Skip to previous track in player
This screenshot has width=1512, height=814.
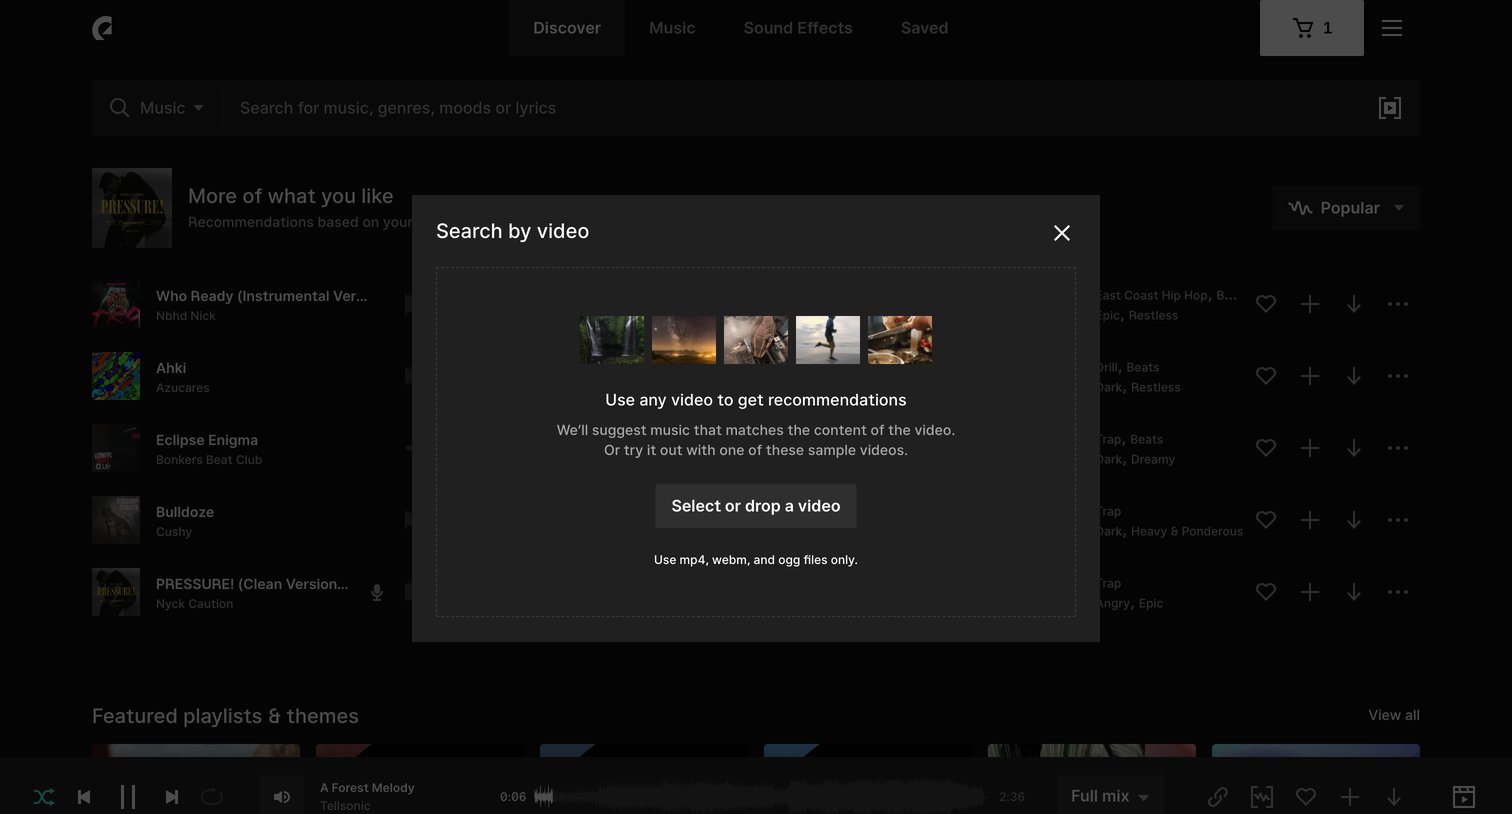(84, 797)
